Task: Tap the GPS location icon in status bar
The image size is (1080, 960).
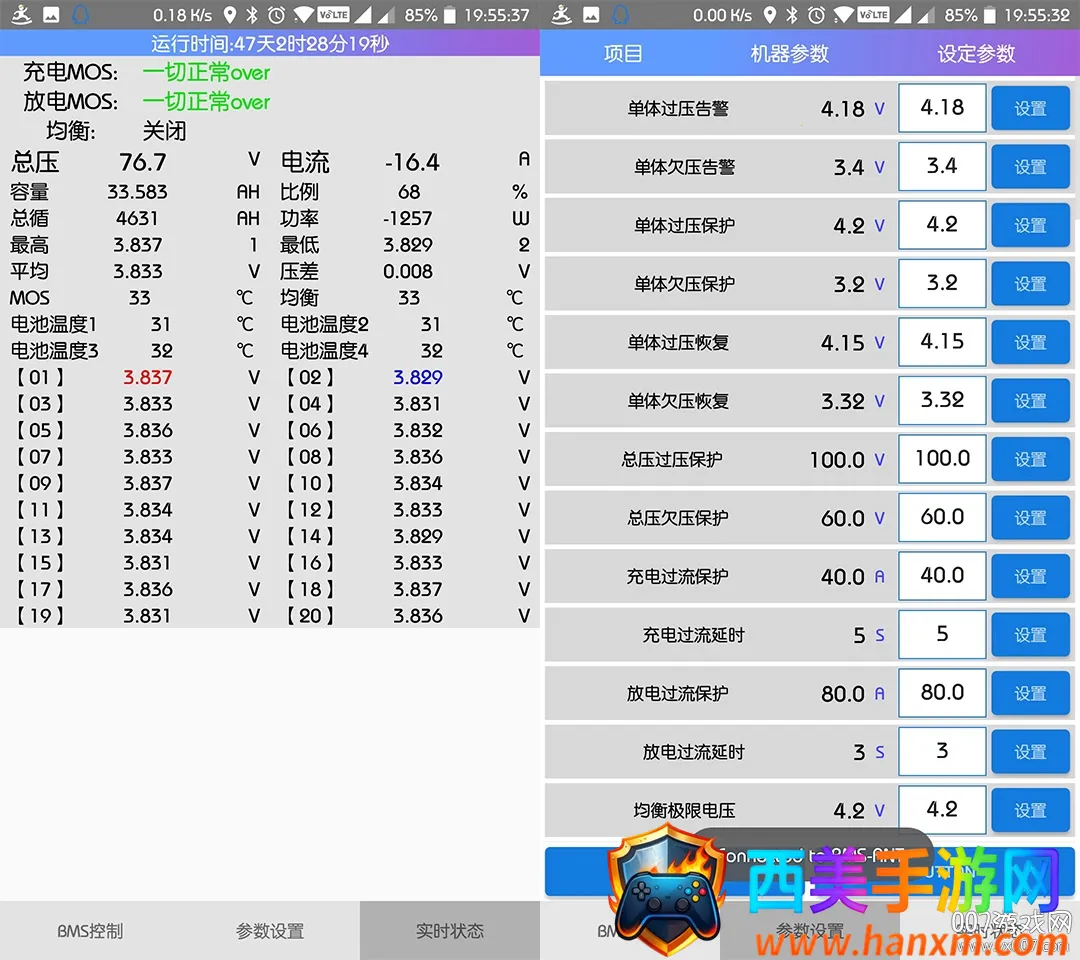Action: (x=230, y=16)
